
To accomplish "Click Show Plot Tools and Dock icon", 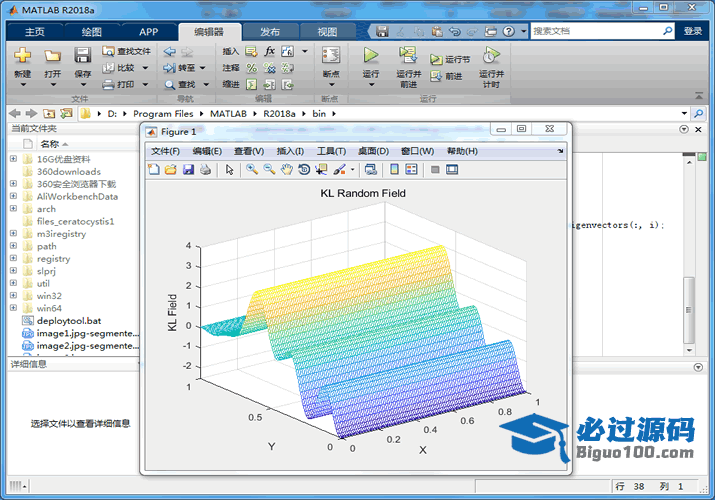I will pos(452,170).
